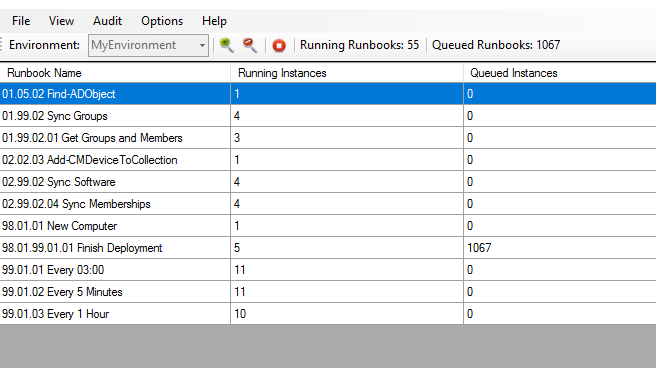This screenshot has height=368, width=656.
Task: Open the View menu
Action: [61, 21]
